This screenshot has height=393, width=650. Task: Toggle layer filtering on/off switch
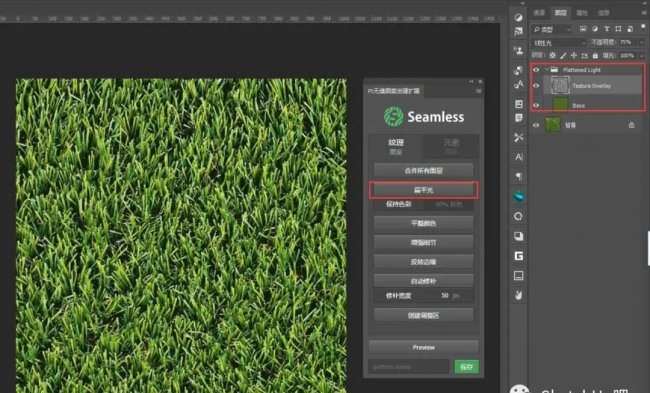(x=643, y=28)
